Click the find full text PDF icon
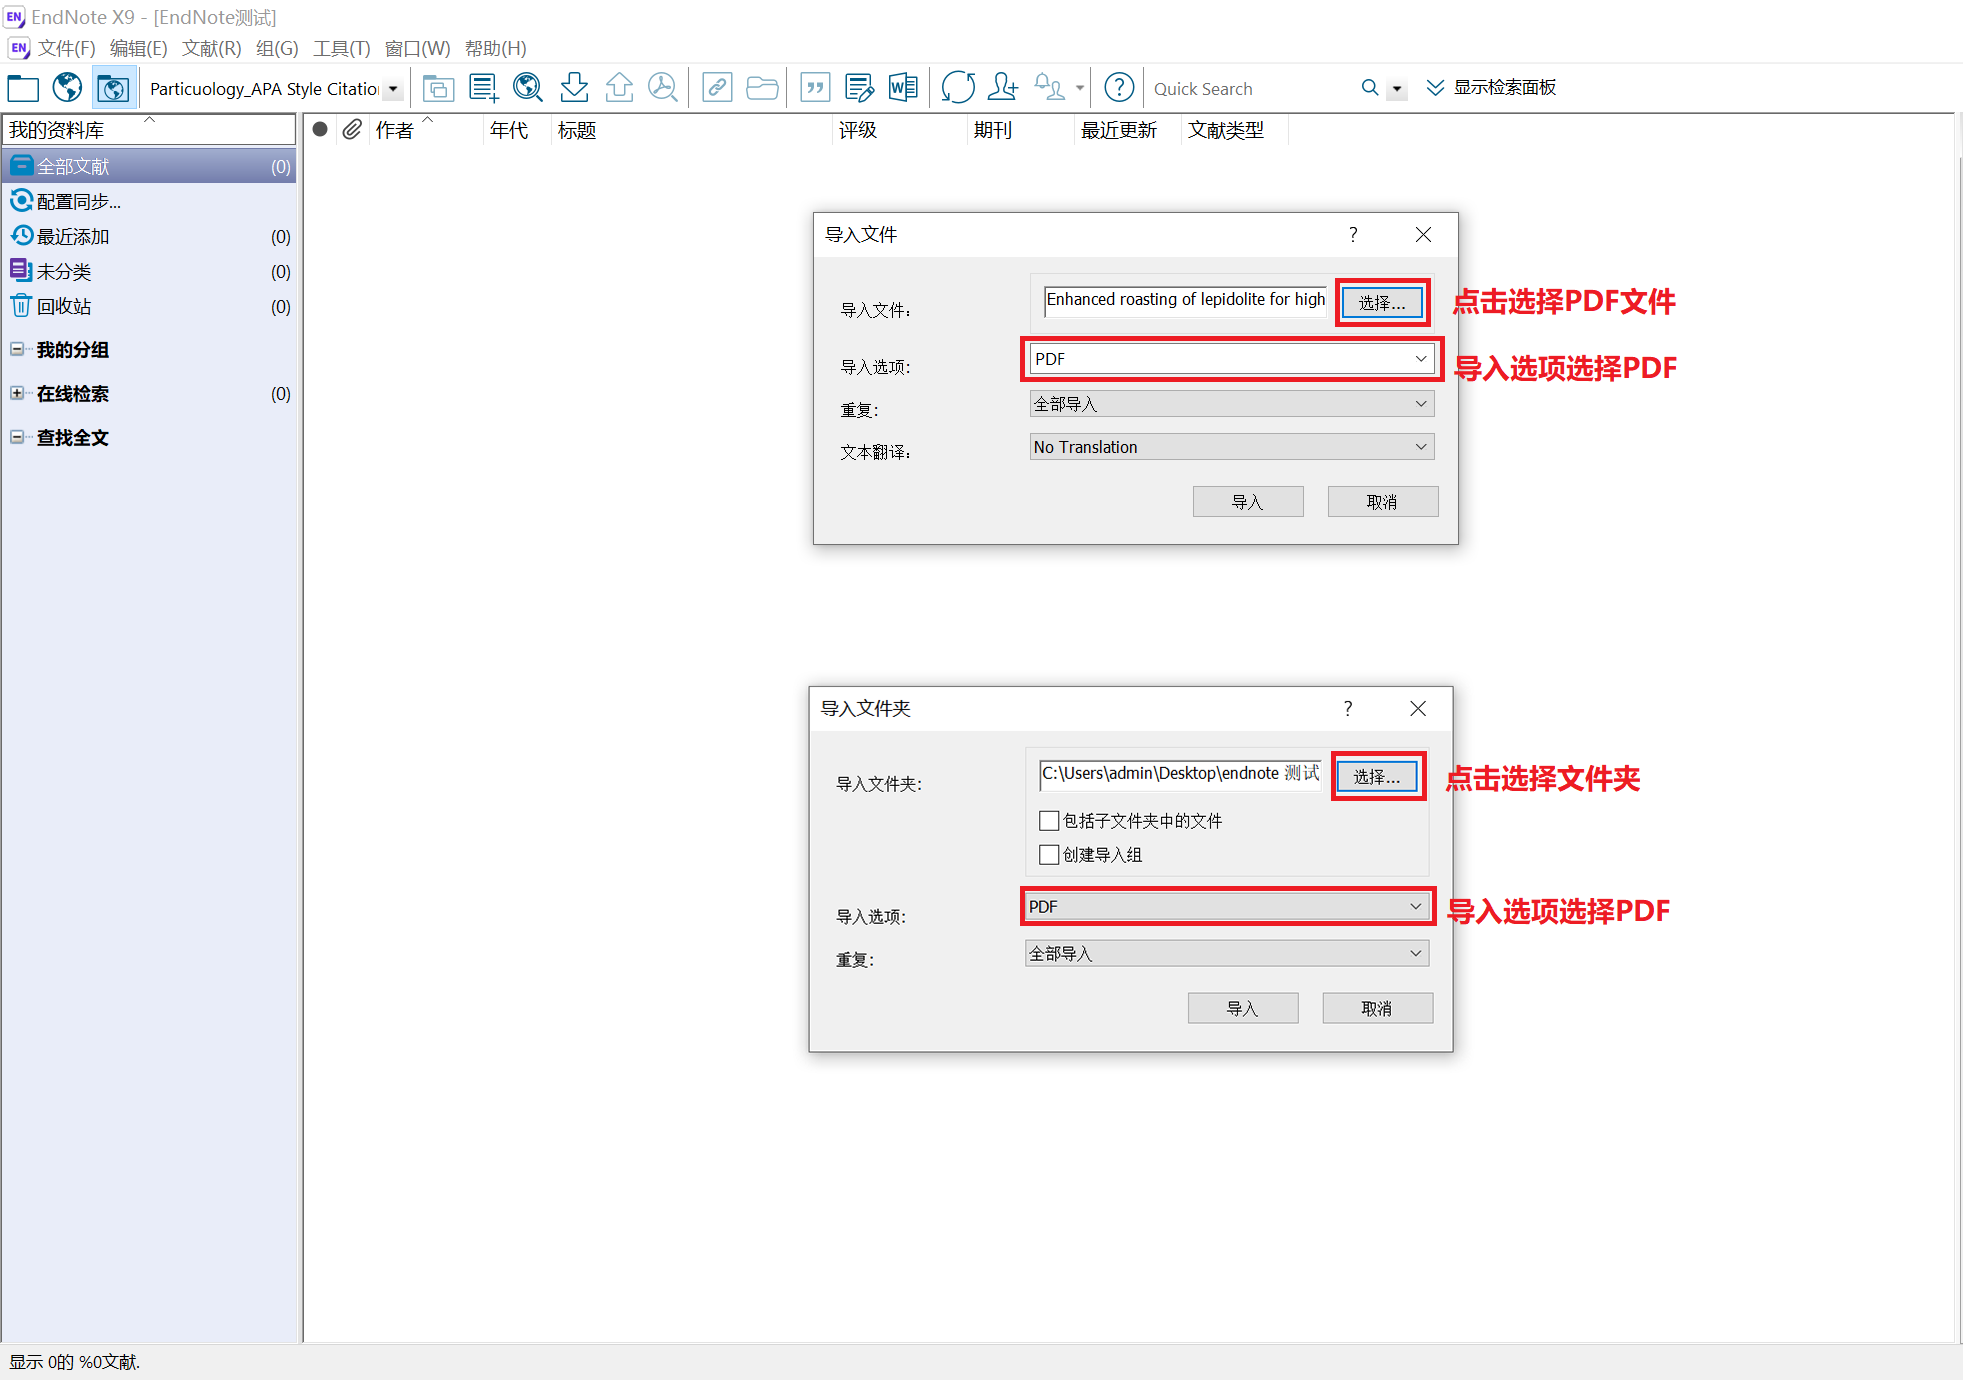 pyautogui.click(x=662, y=88)
